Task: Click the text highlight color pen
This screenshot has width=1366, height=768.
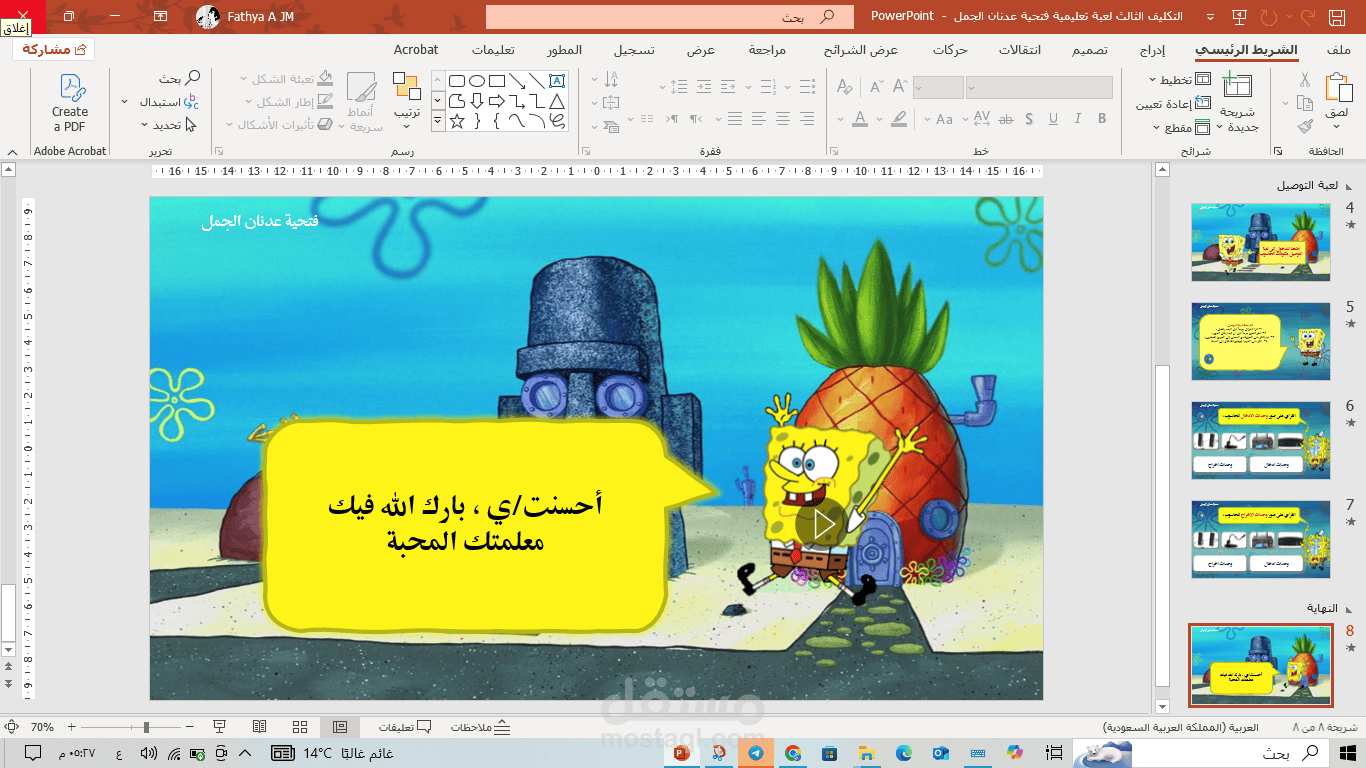Action: point(897,119)
